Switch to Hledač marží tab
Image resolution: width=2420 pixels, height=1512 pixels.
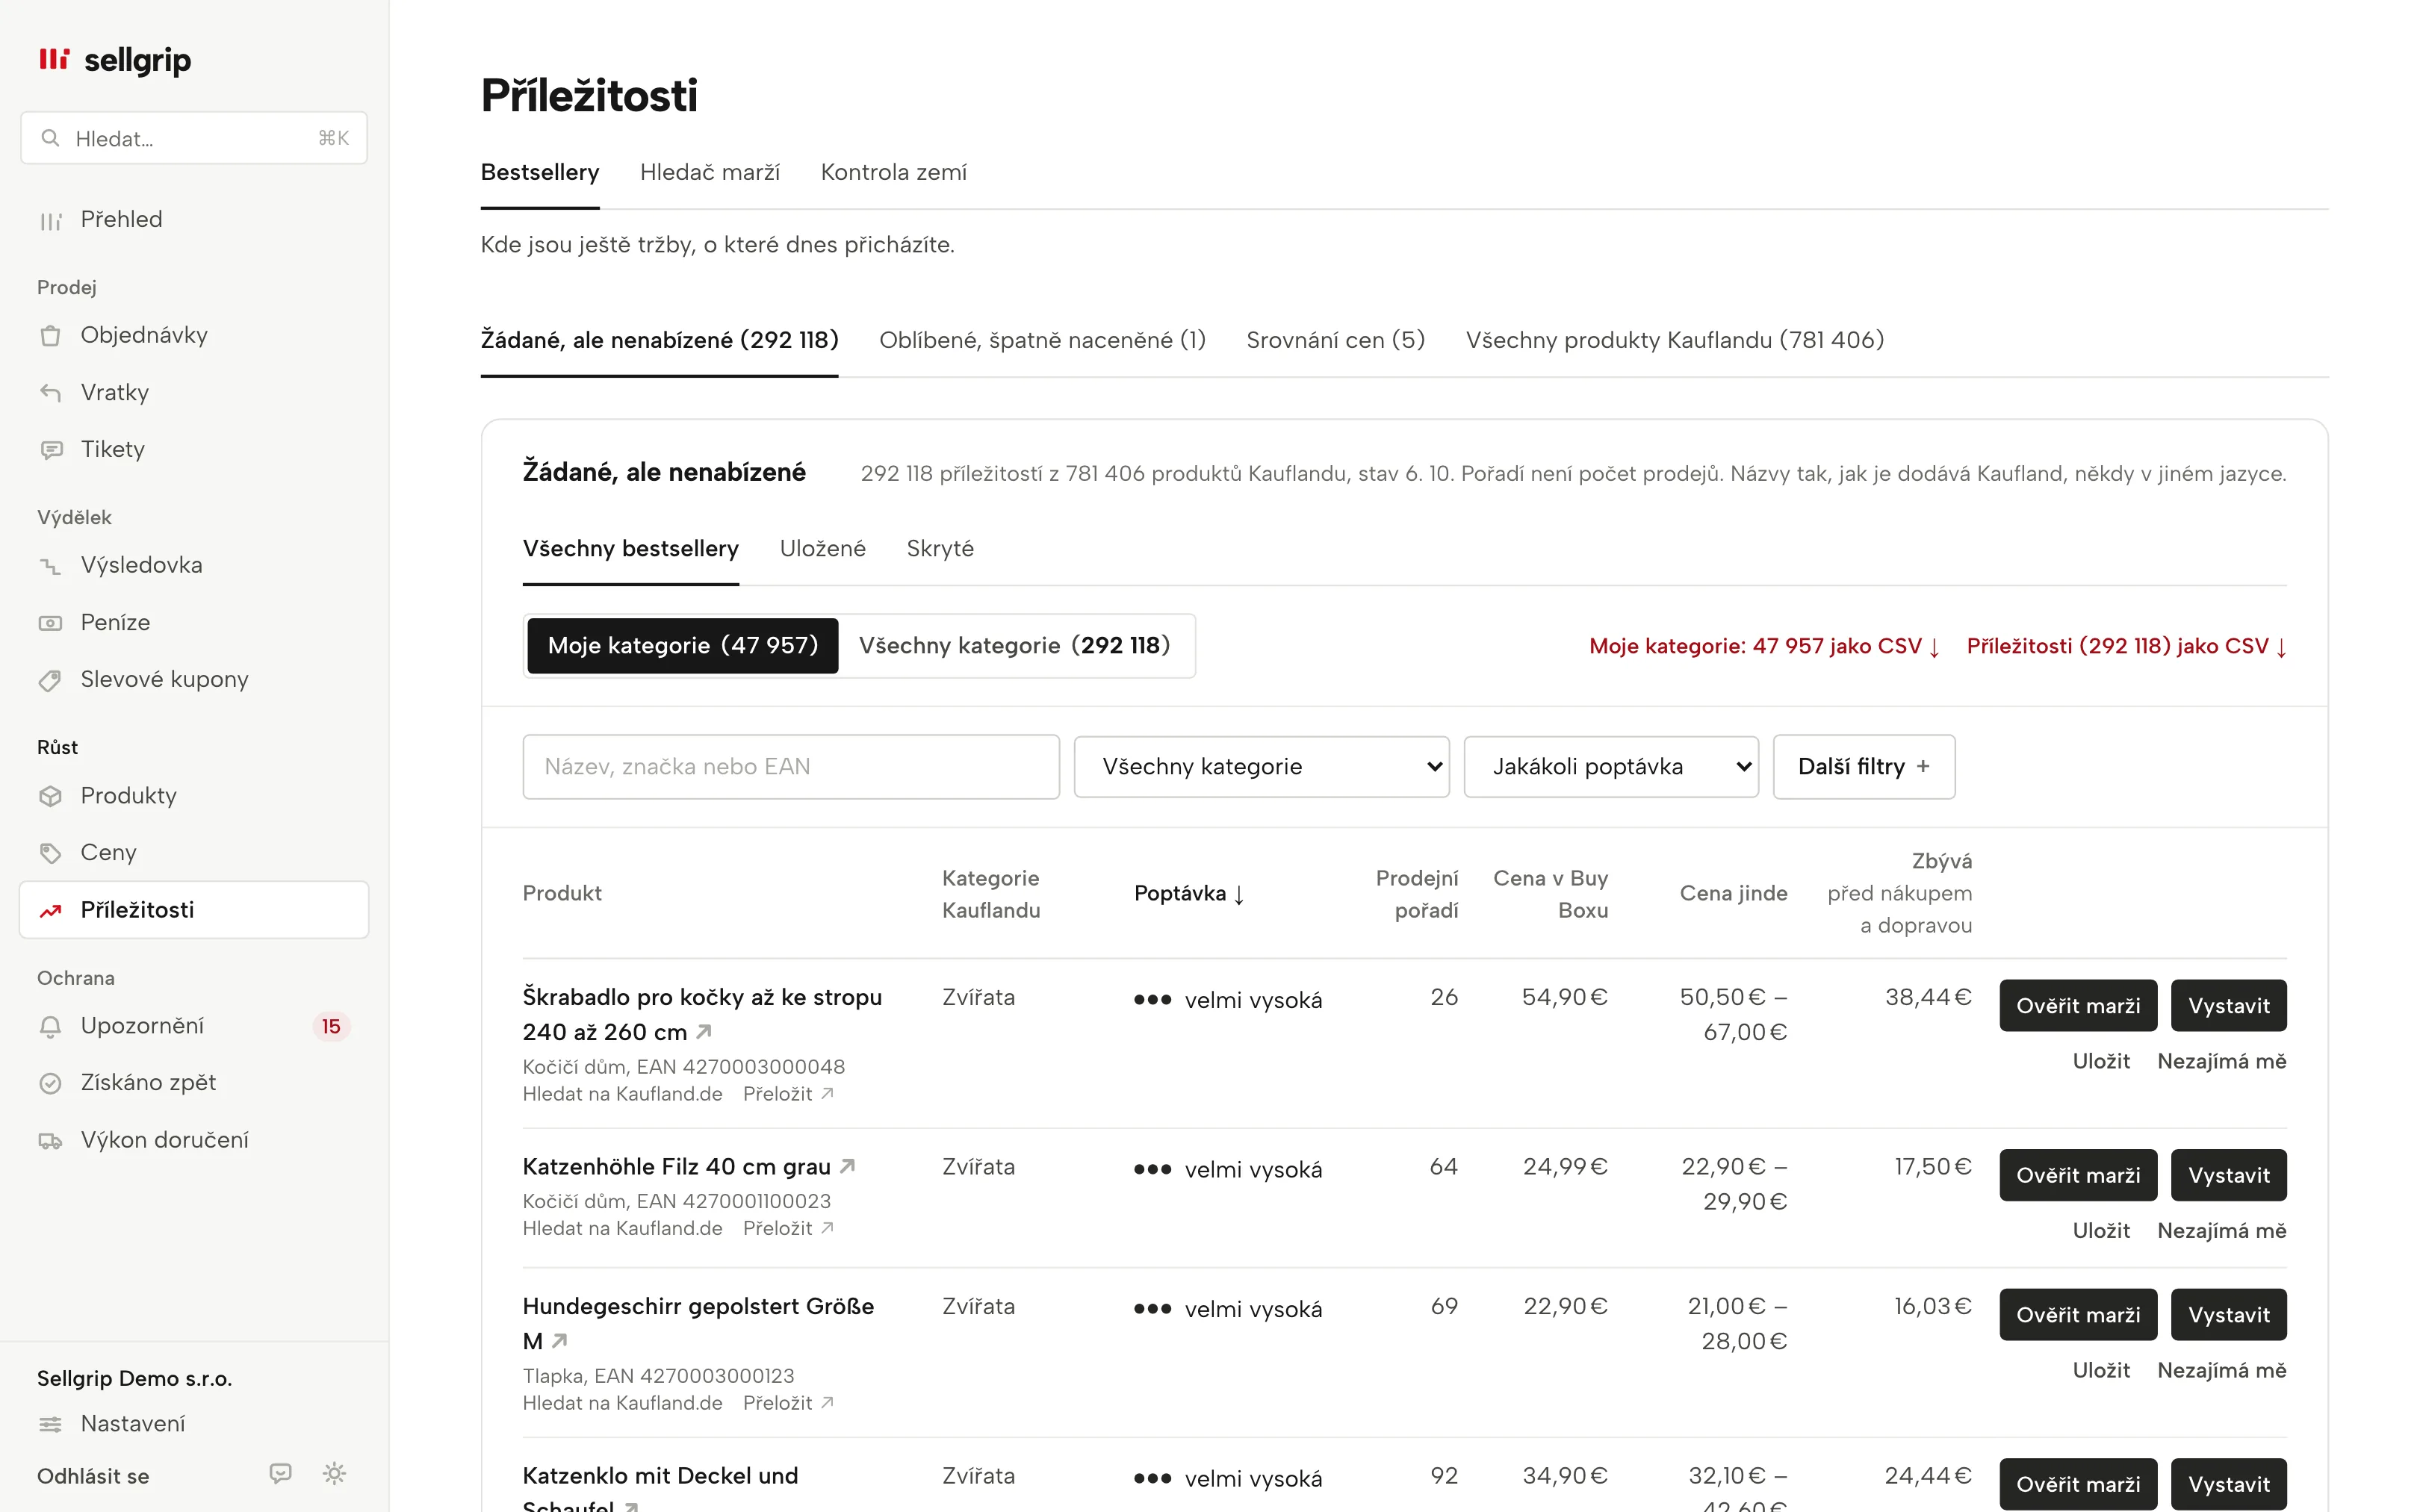tap(709, 172)
